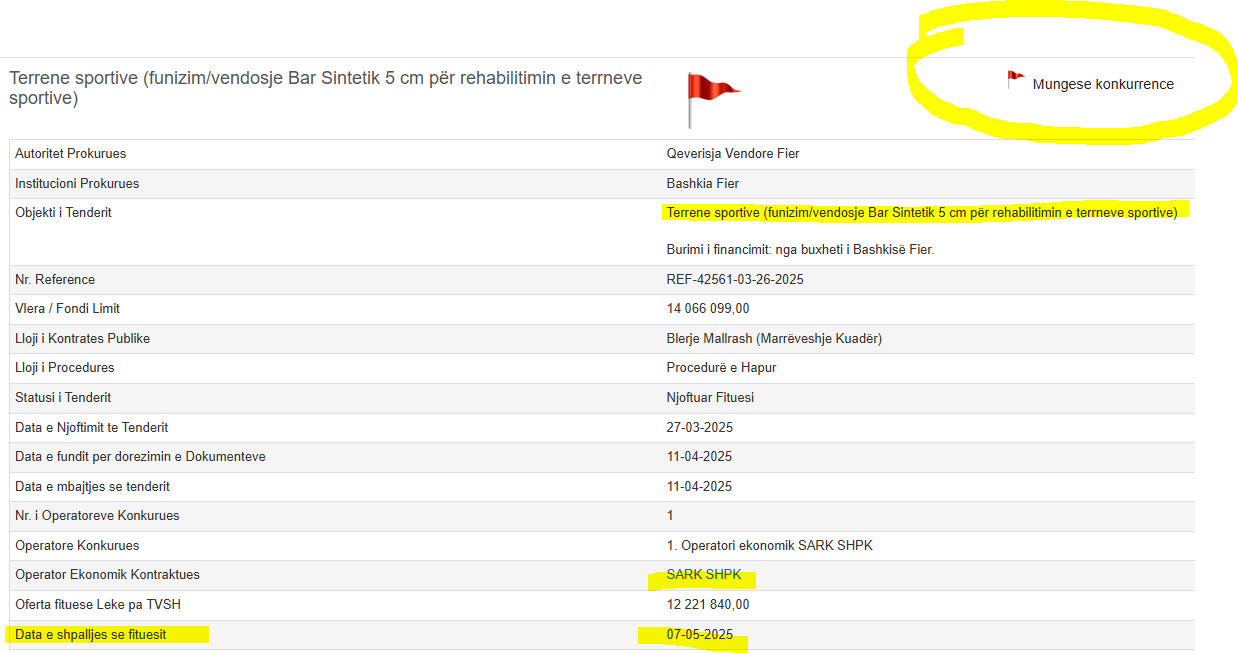Click the Terrene sportive page heading
The image size is (1238, 653).
coord(325,88)
